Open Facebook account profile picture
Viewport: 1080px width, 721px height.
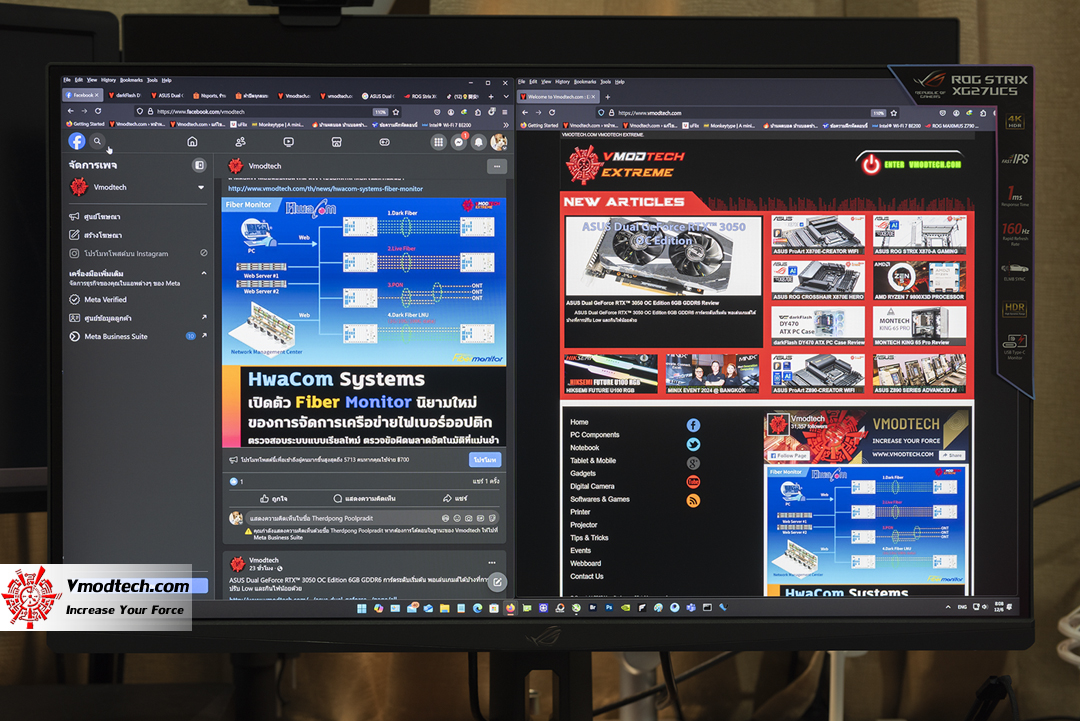point(499,143)
